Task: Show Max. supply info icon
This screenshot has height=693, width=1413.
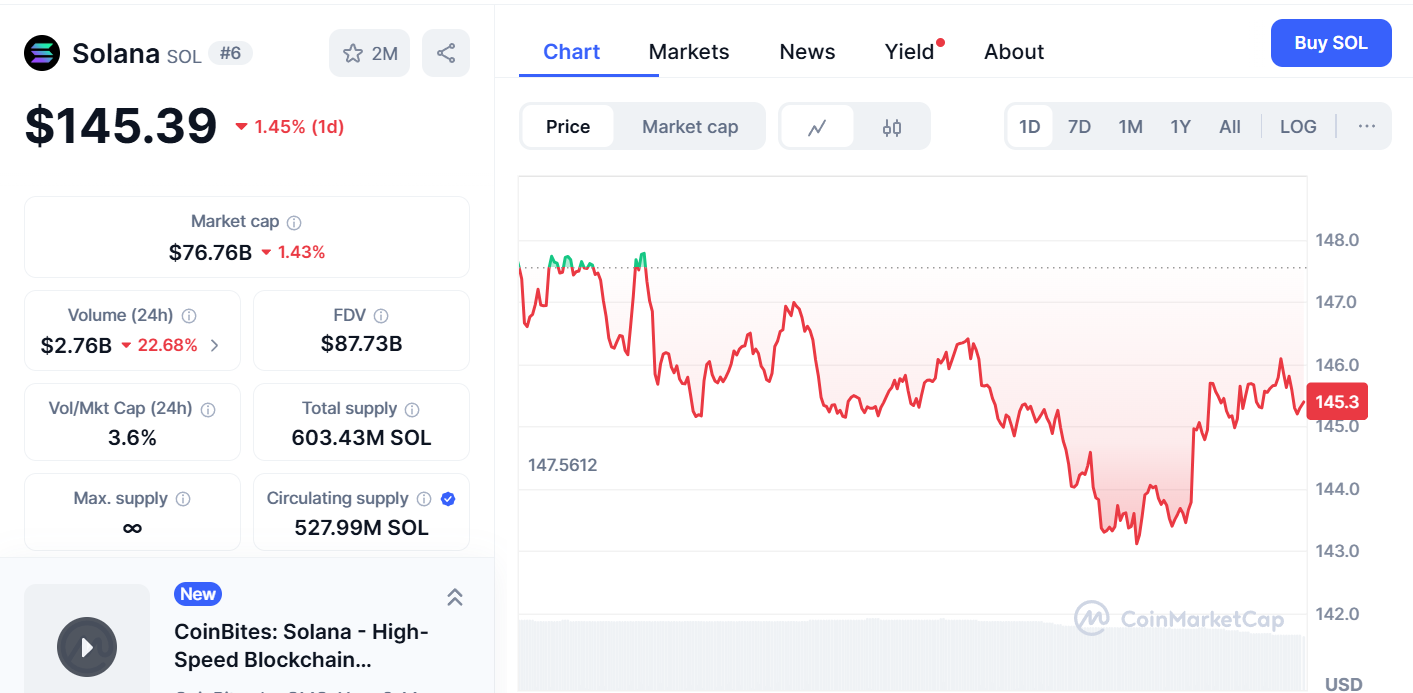Action: 183,499
